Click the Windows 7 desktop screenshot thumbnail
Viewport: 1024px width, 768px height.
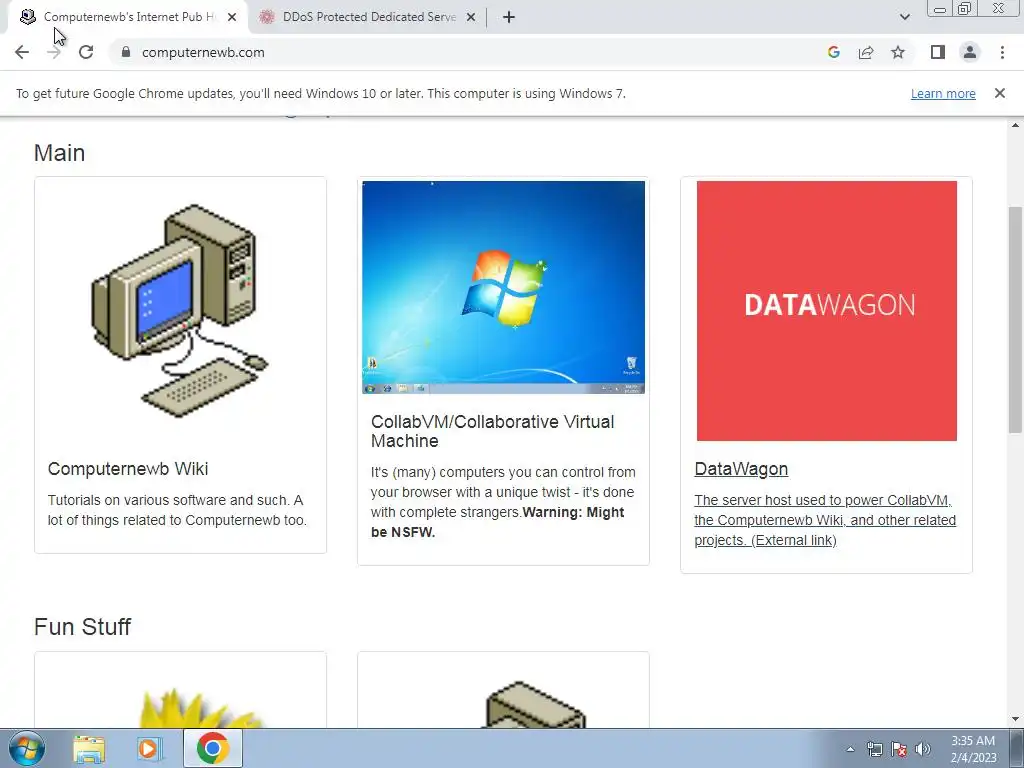504,287
